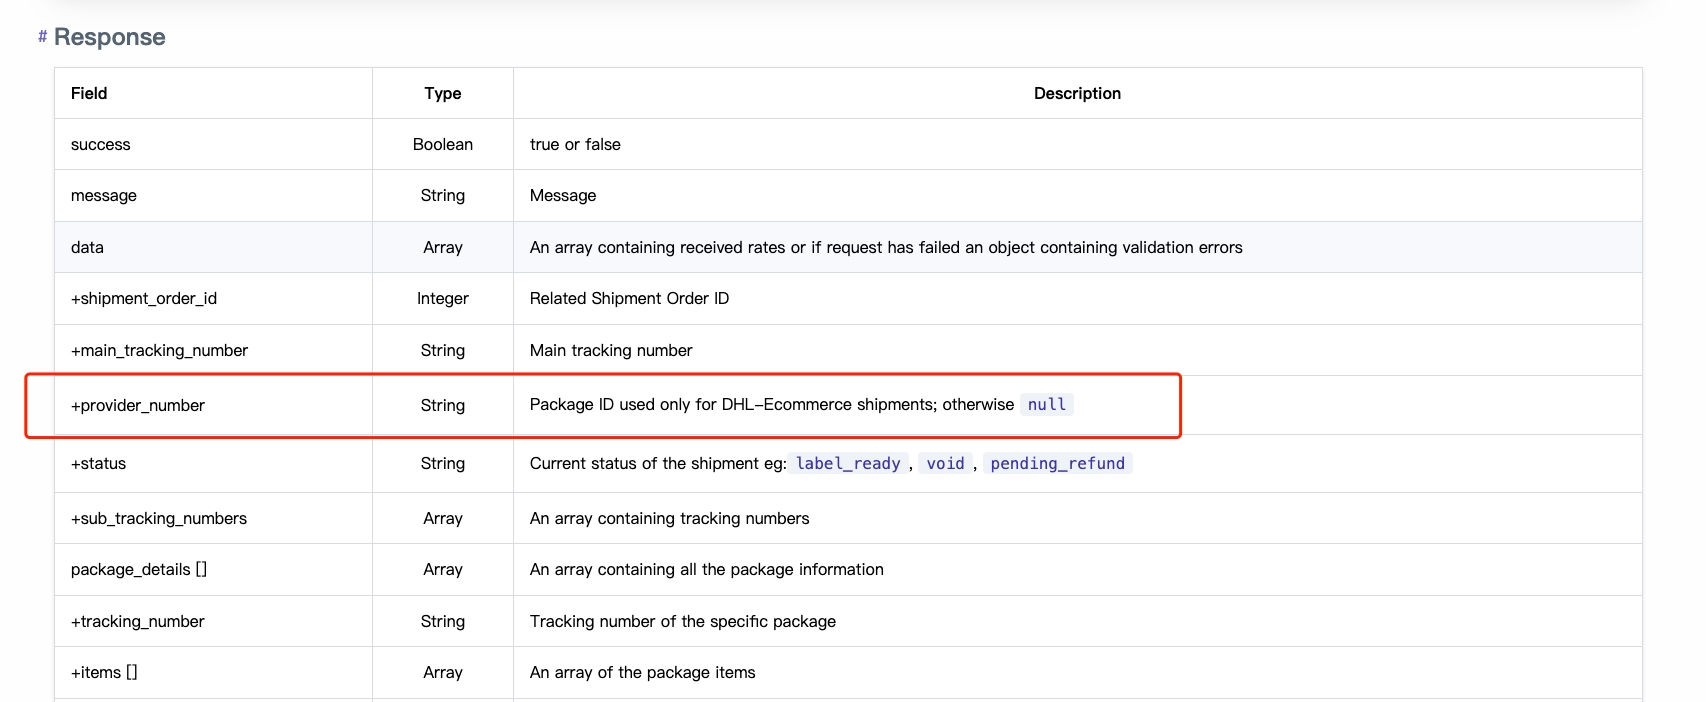Select the message field name
This screenshot has width=1706, height=702.
pos(104,195)
